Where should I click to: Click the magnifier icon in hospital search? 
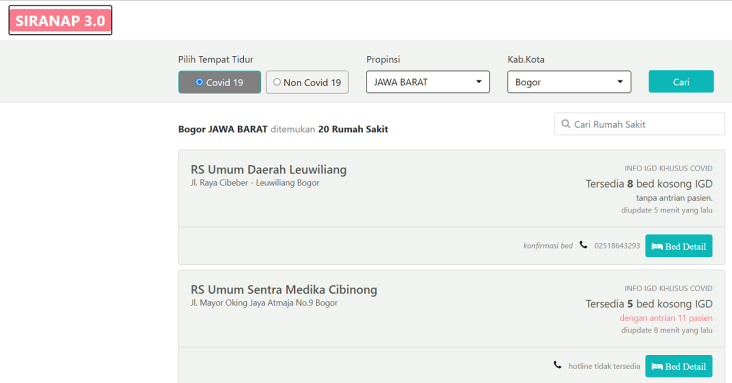tap(566, 124)
